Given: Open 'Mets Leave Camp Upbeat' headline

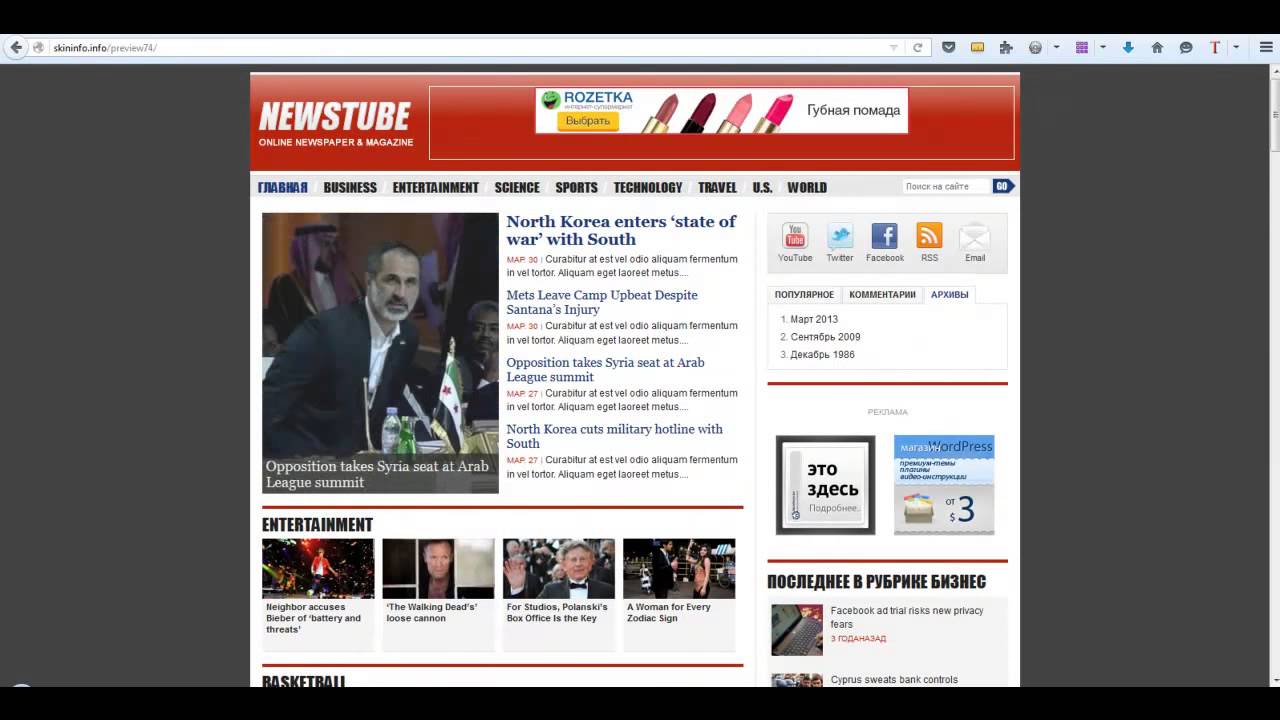Looking at the screenshot, I should point(602,302).
